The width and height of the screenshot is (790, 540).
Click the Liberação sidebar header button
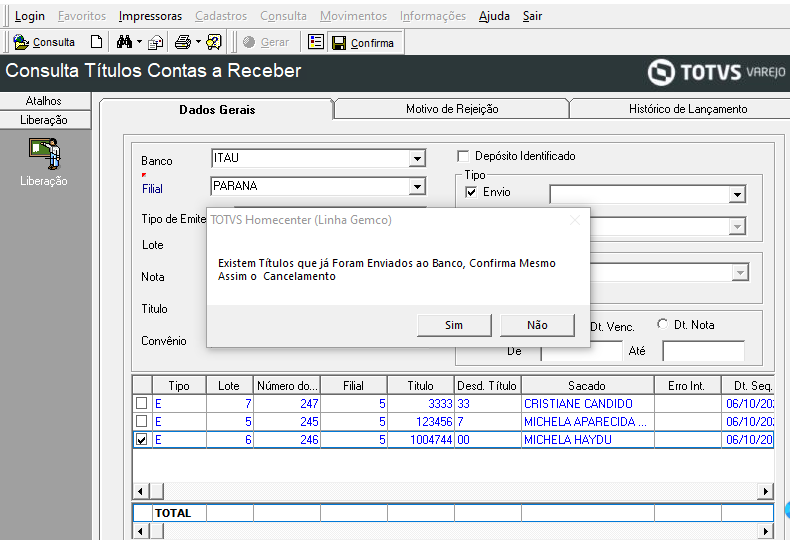[x=44, y=120]
